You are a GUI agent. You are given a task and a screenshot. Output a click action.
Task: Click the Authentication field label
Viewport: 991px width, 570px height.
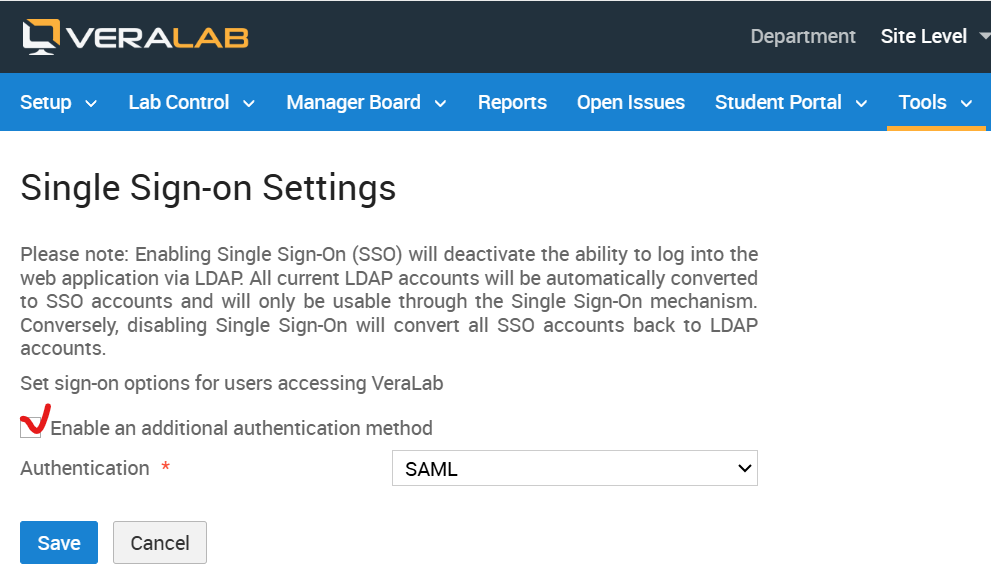pos(85,468)
